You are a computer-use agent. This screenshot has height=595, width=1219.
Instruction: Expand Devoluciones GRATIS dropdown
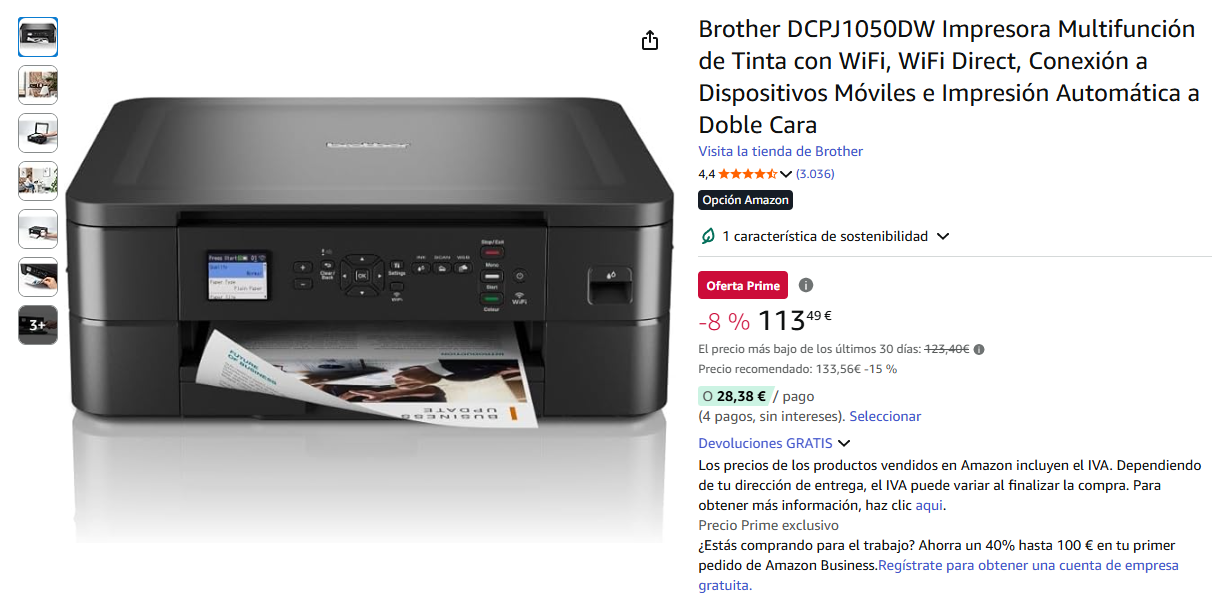pos(844,443)
